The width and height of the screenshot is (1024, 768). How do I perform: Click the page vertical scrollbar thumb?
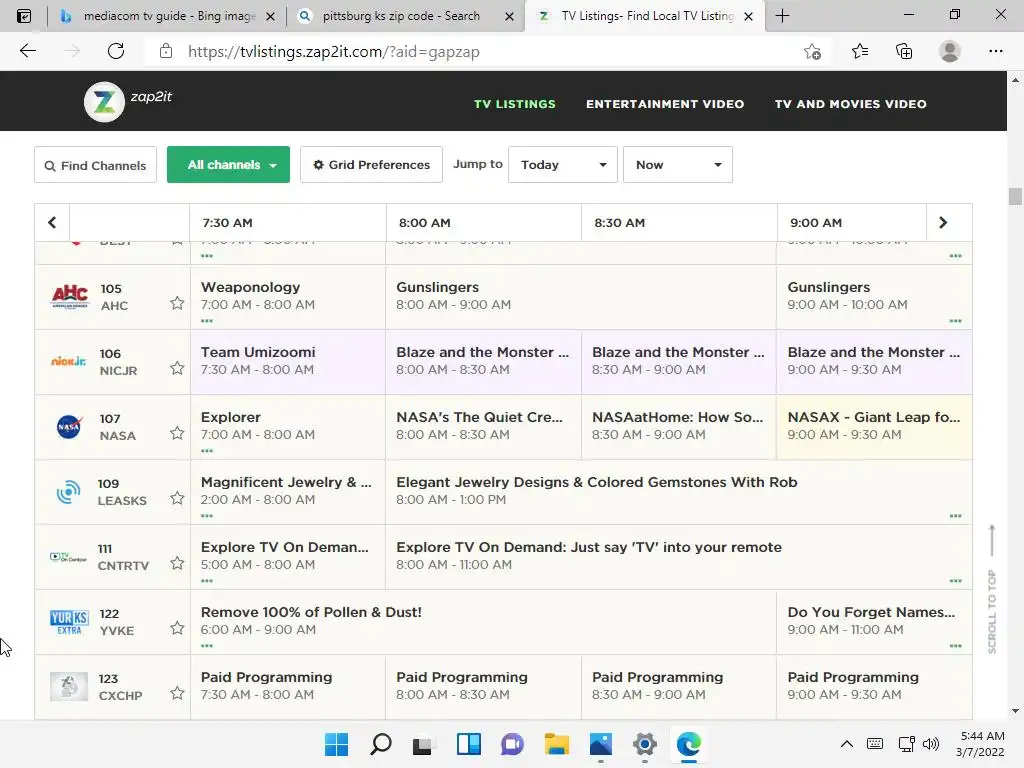point(1015,196)
